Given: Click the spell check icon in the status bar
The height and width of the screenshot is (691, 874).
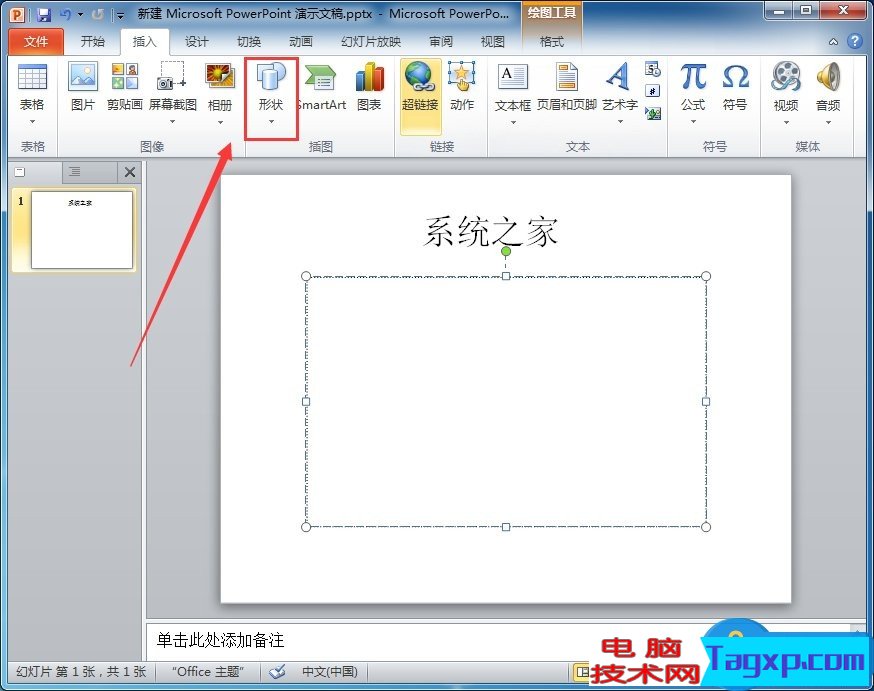Looking at the screenshot, I should coord(277,671).
